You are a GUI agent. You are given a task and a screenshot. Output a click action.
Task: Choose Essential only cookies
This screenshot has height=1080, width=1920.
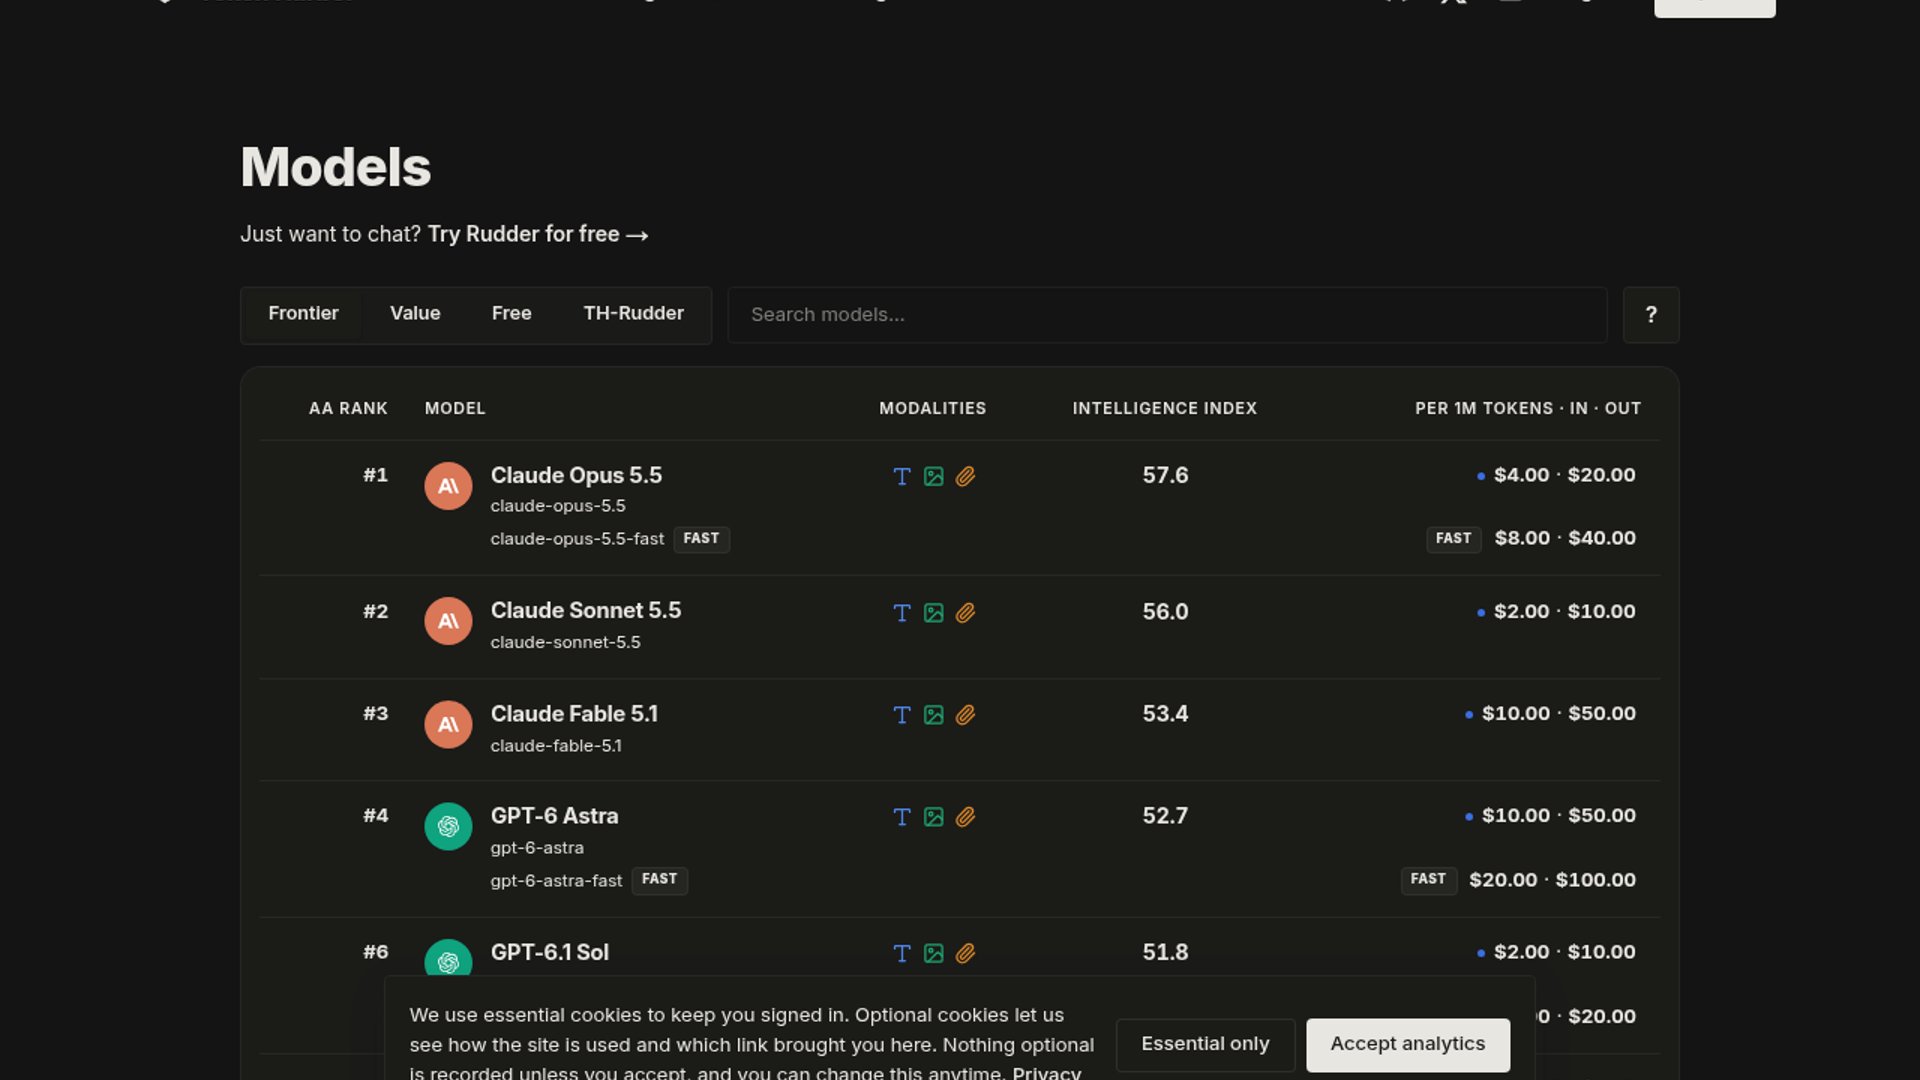click(1205, 1045)
